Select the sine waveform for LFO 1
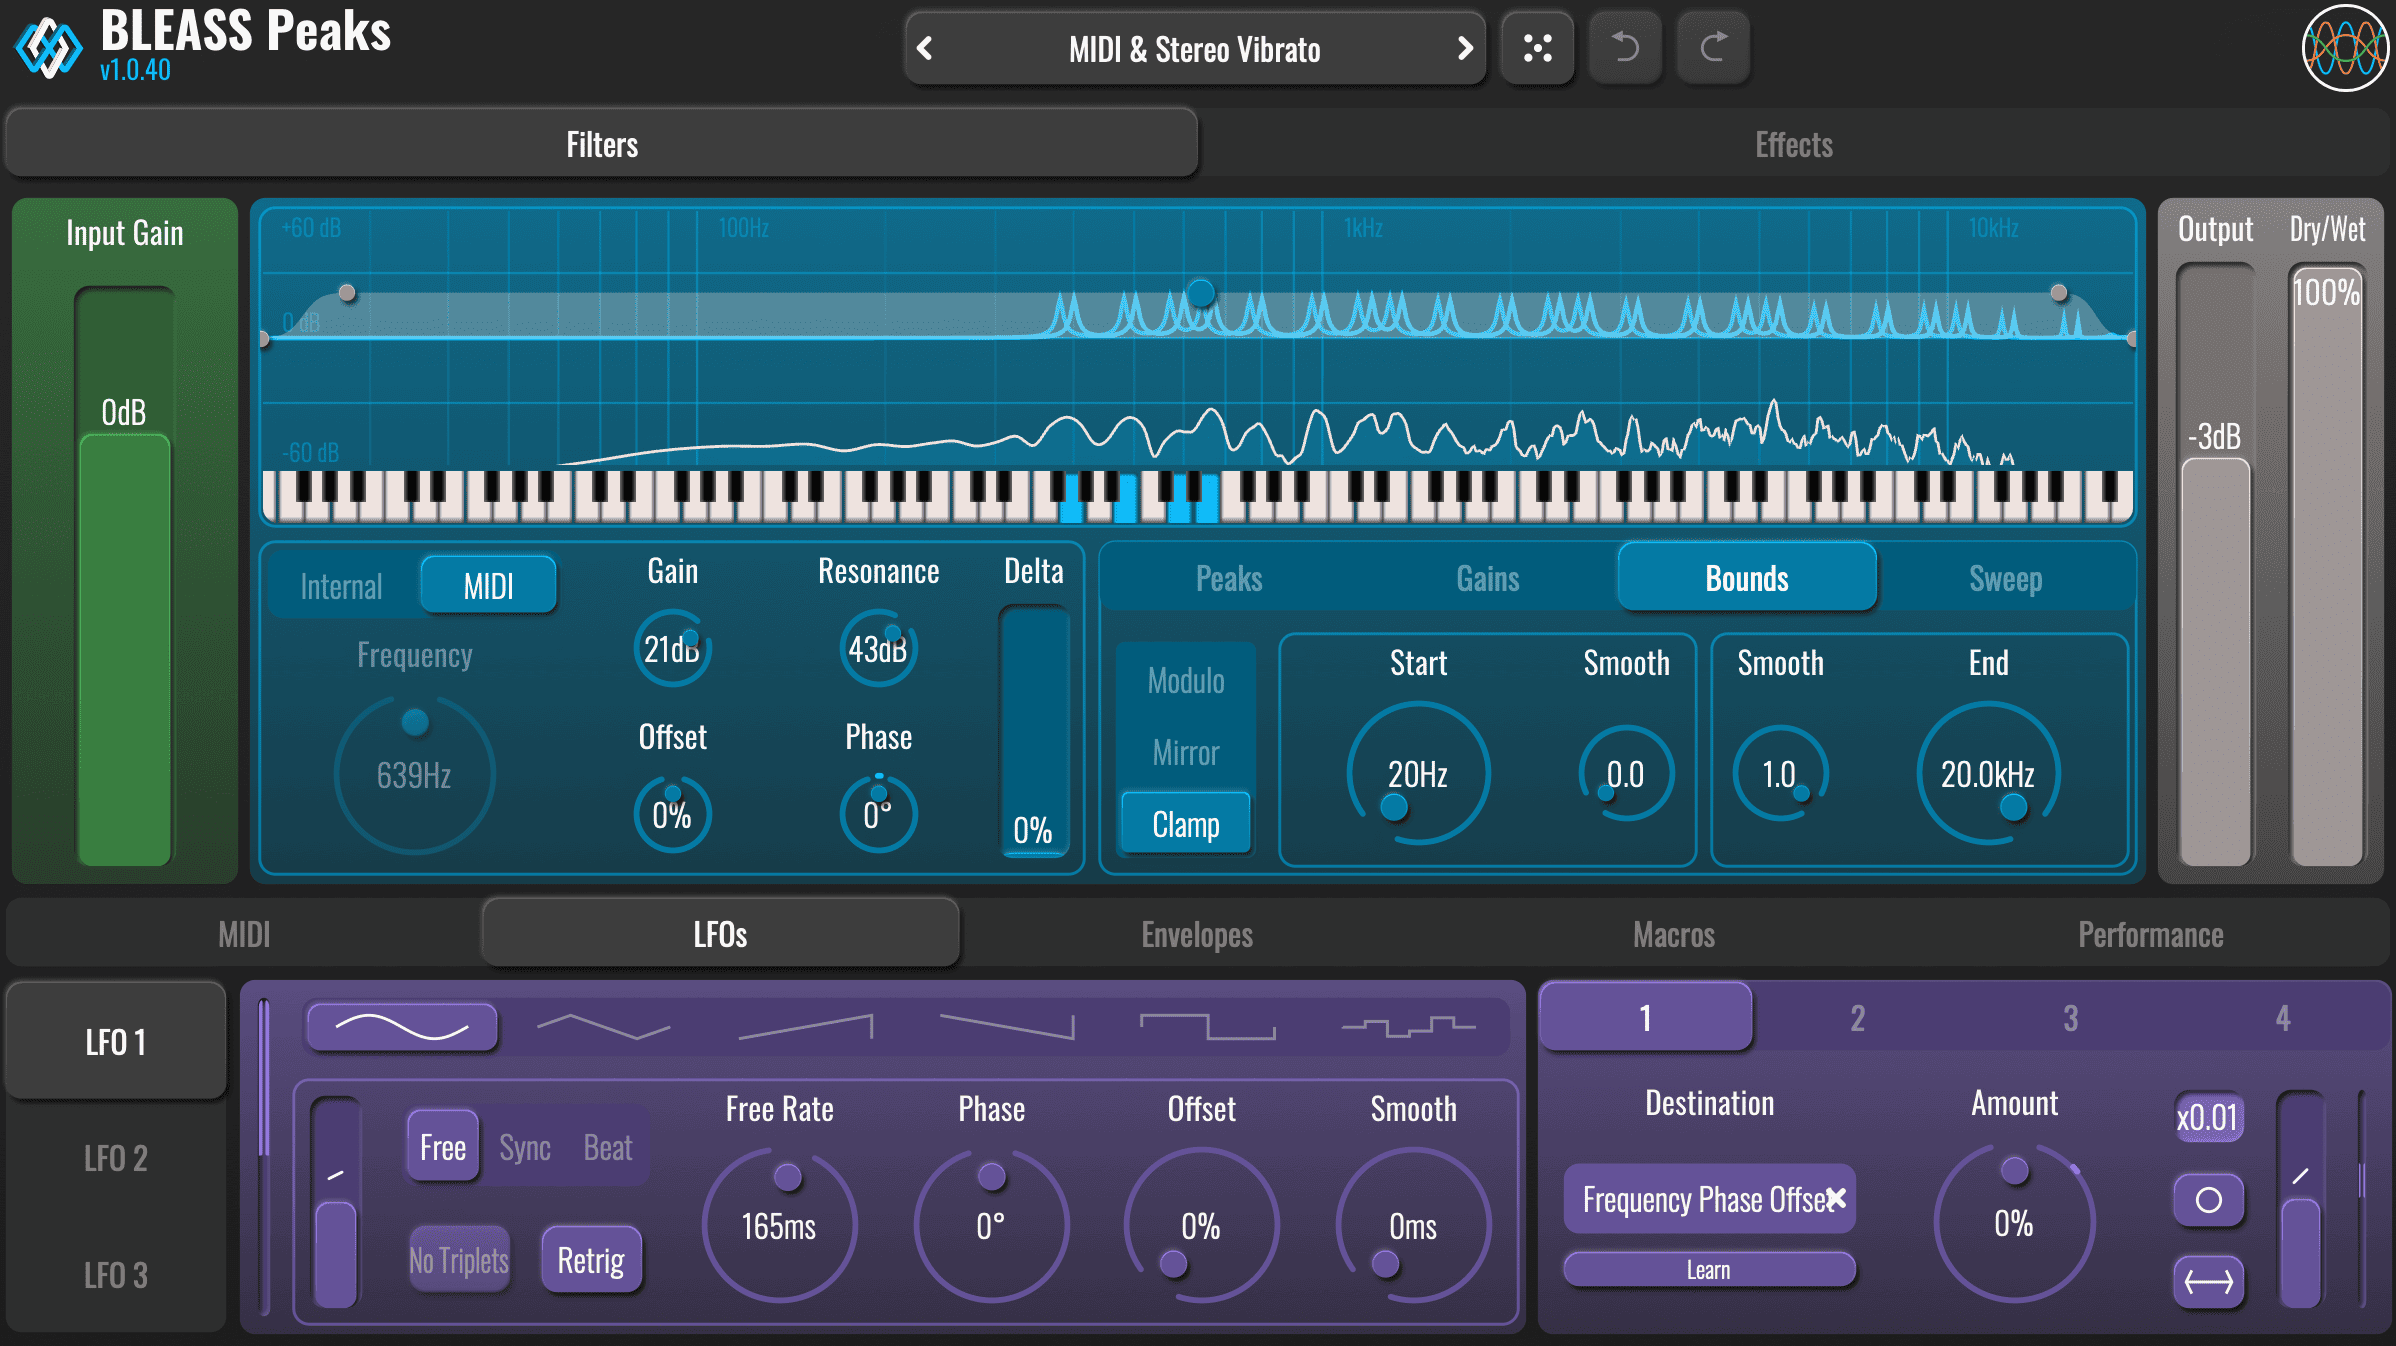 coord(402,1025)
